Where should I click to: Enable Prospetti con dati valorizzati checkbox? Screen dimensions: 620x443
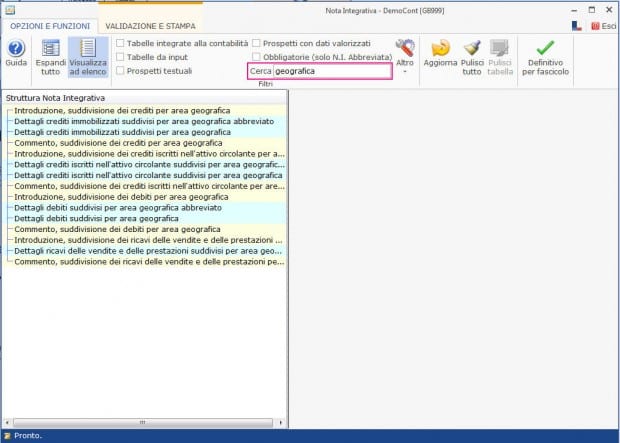(256, 43)
